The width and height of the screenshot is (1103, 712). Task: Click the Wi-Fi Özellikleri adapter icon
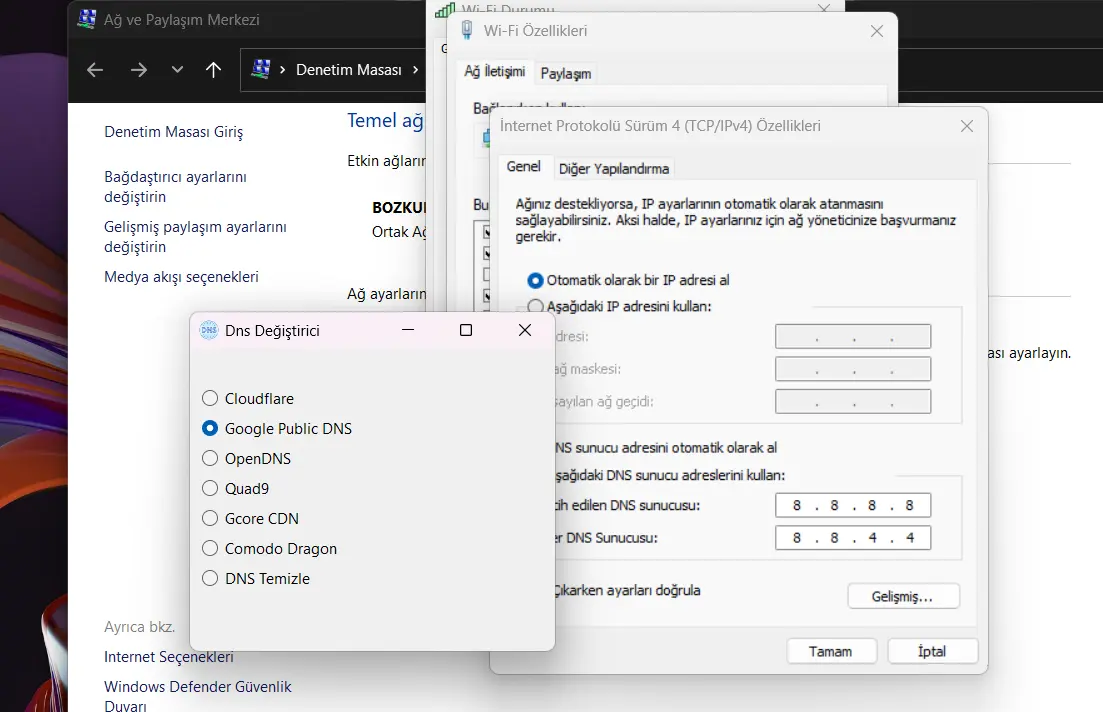tap(466, 30)
